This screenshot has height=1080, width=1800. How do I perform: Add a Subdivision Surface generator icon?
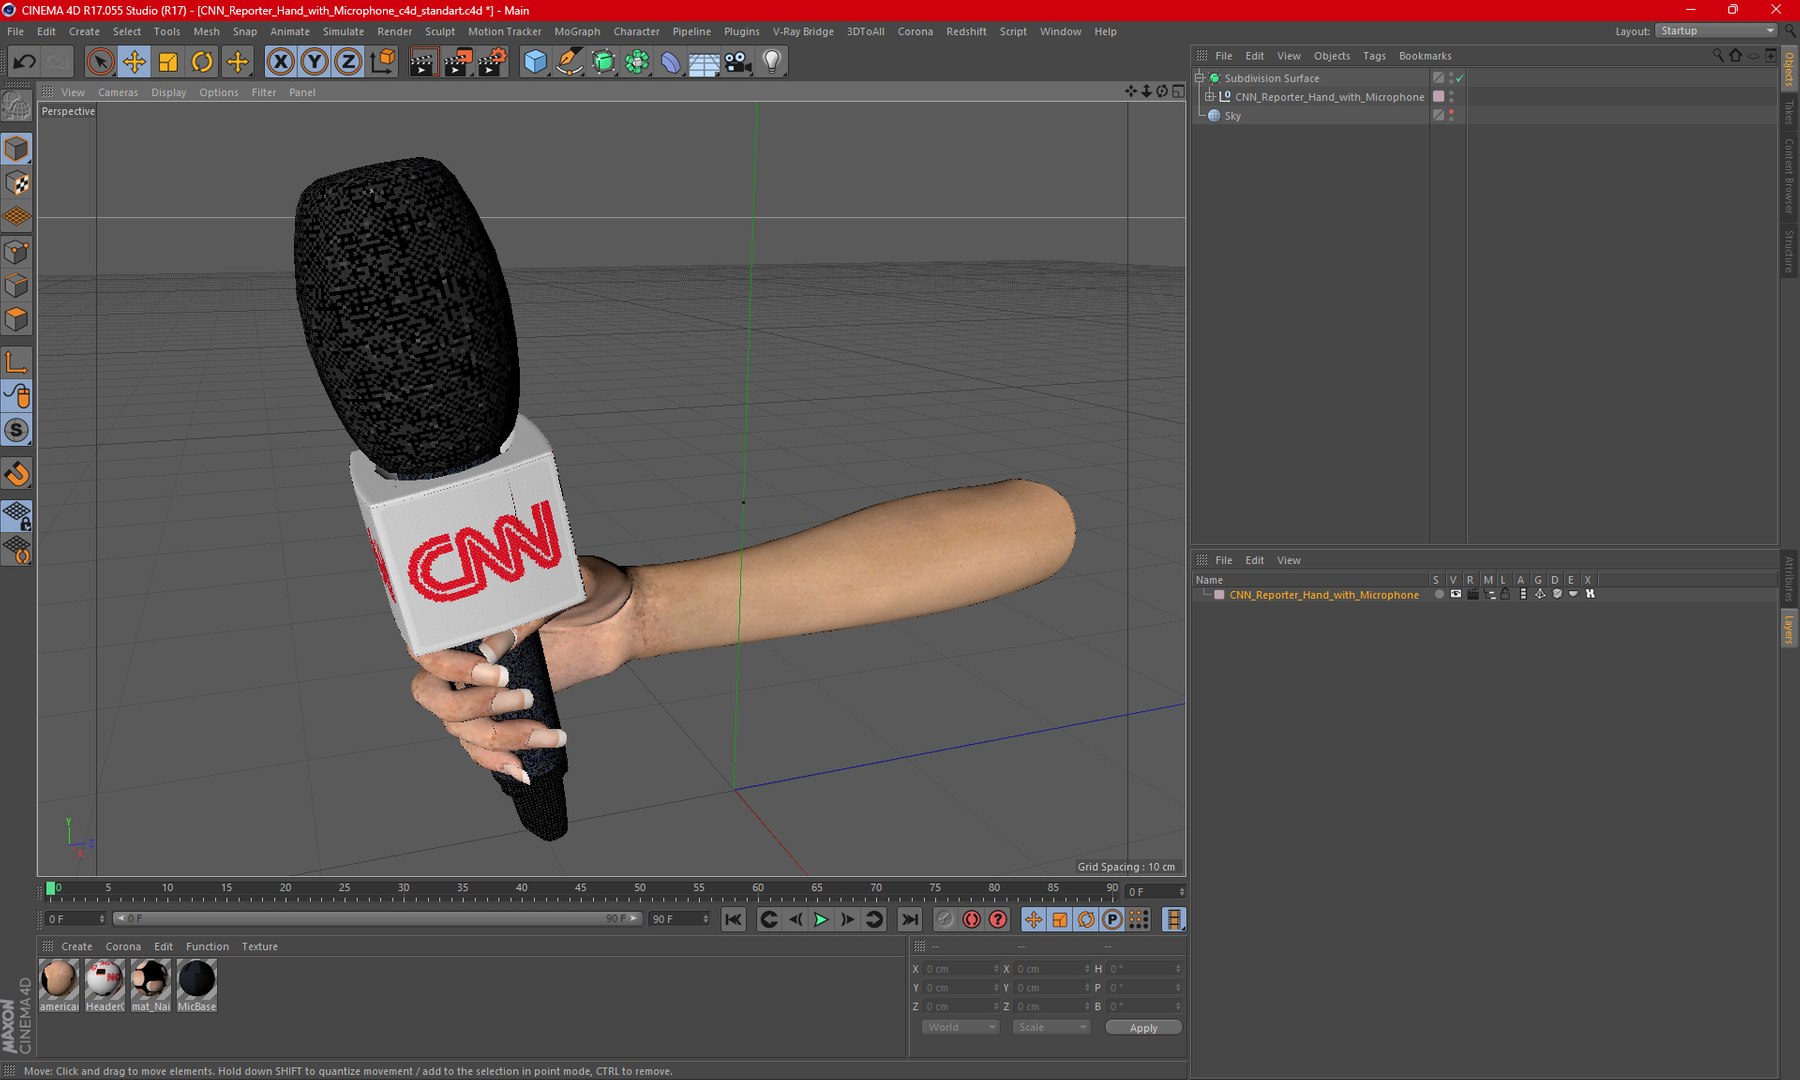[603, 62]
